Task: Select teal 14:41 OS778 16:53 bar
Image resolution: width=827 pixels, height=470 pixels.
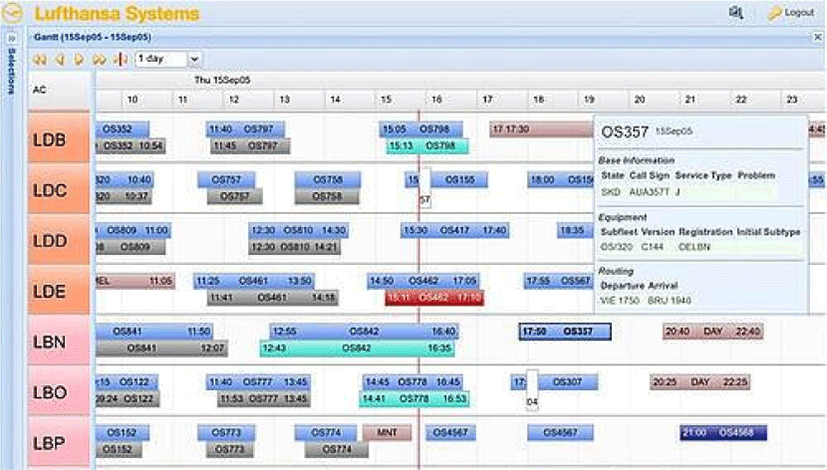Action: click(x=415, y=399)
